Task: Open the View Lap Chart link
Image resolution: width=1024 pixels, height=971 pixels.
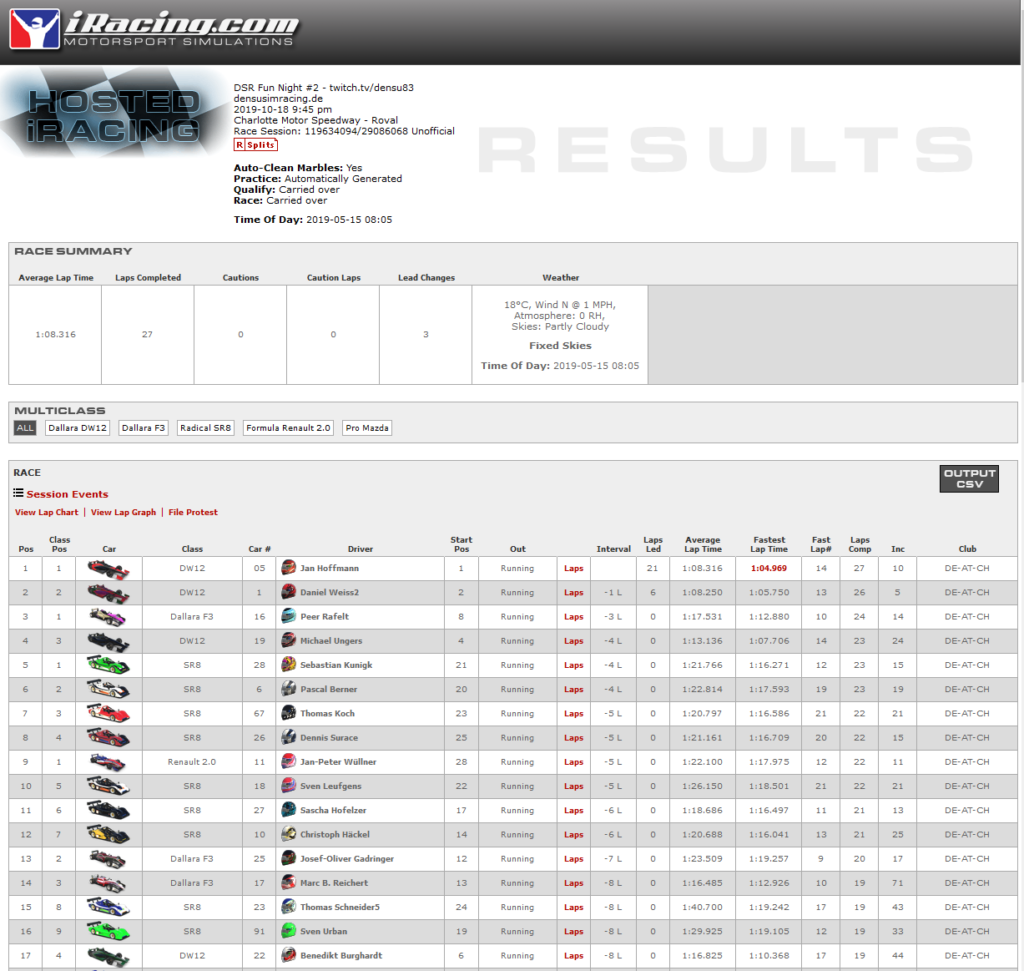Action: [46, 513]
